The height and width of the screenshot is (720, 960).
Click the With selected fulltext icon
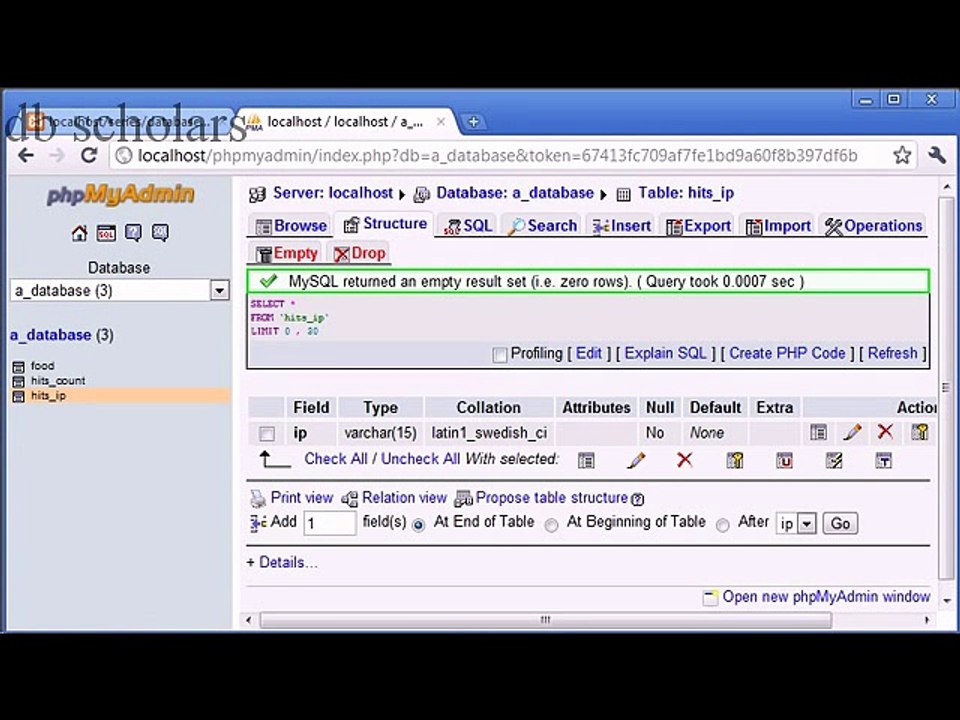point(883,460)
